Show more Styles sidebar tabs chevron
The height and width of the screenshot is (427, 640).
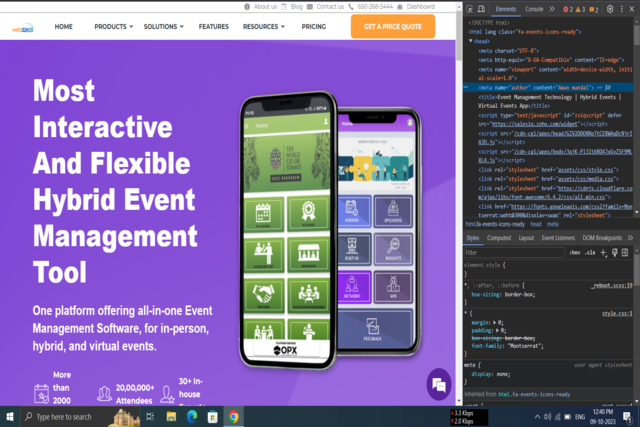click(x=631, y=238)
